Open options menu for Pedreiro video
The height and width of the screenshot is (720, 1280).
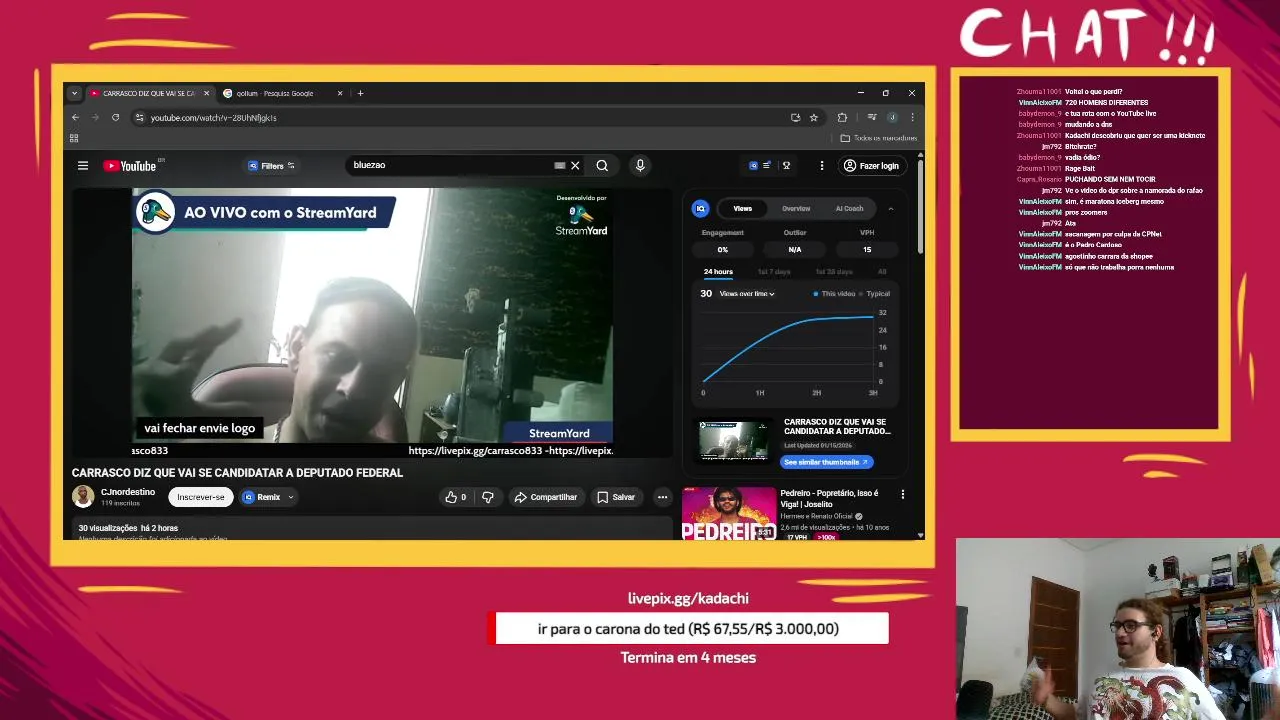902,494
